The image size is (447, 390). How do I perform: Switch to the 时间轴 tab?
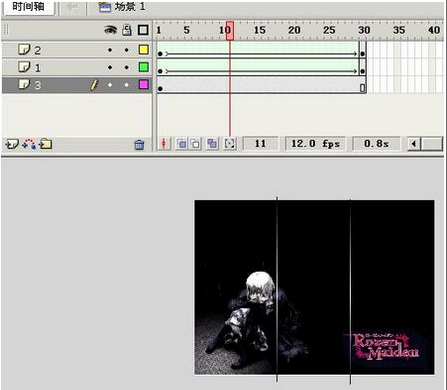tap(28, 7)
